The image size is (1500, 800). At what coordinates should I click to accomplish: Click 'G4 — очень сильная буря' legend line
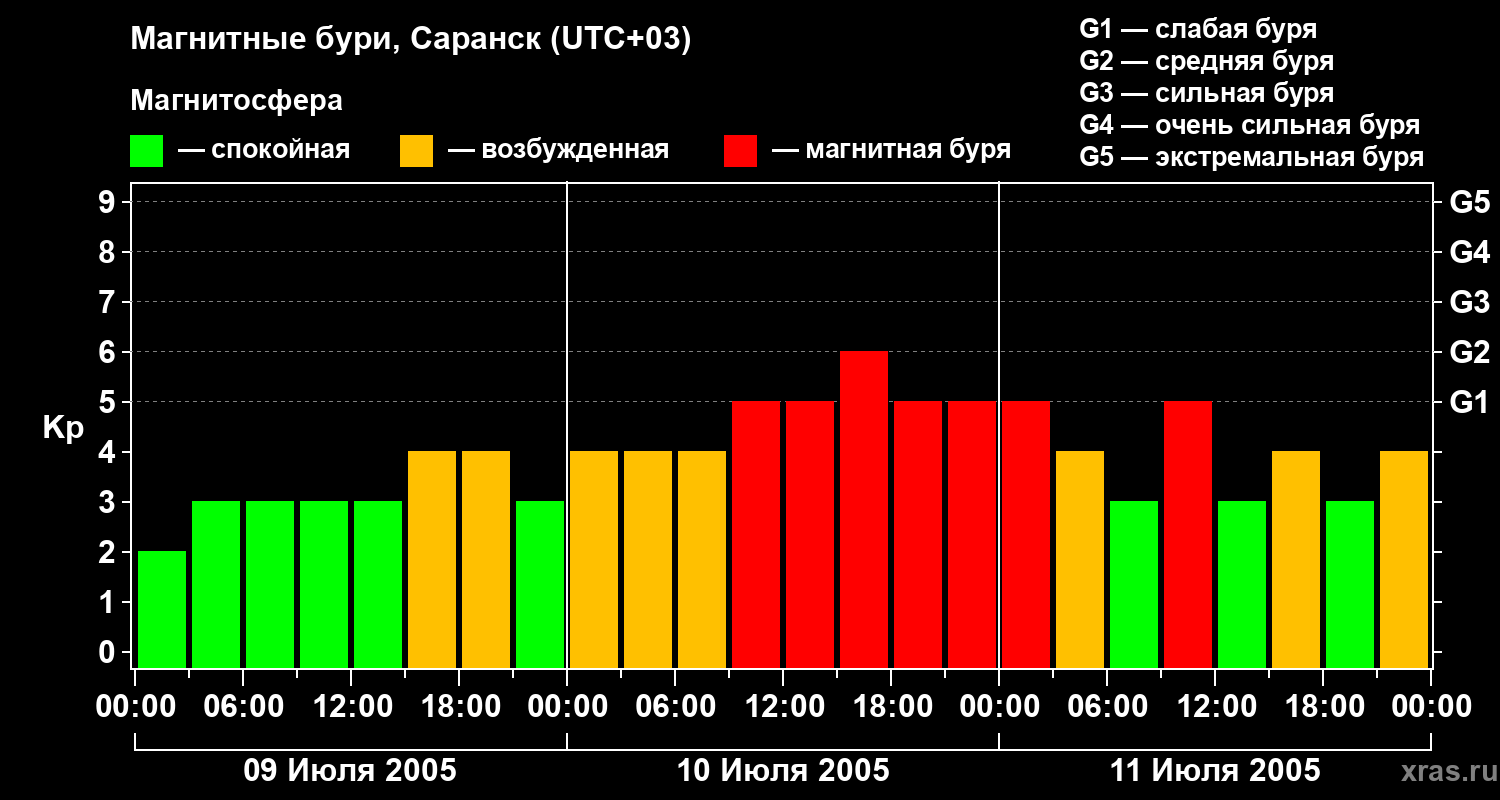pos(1250,125)
